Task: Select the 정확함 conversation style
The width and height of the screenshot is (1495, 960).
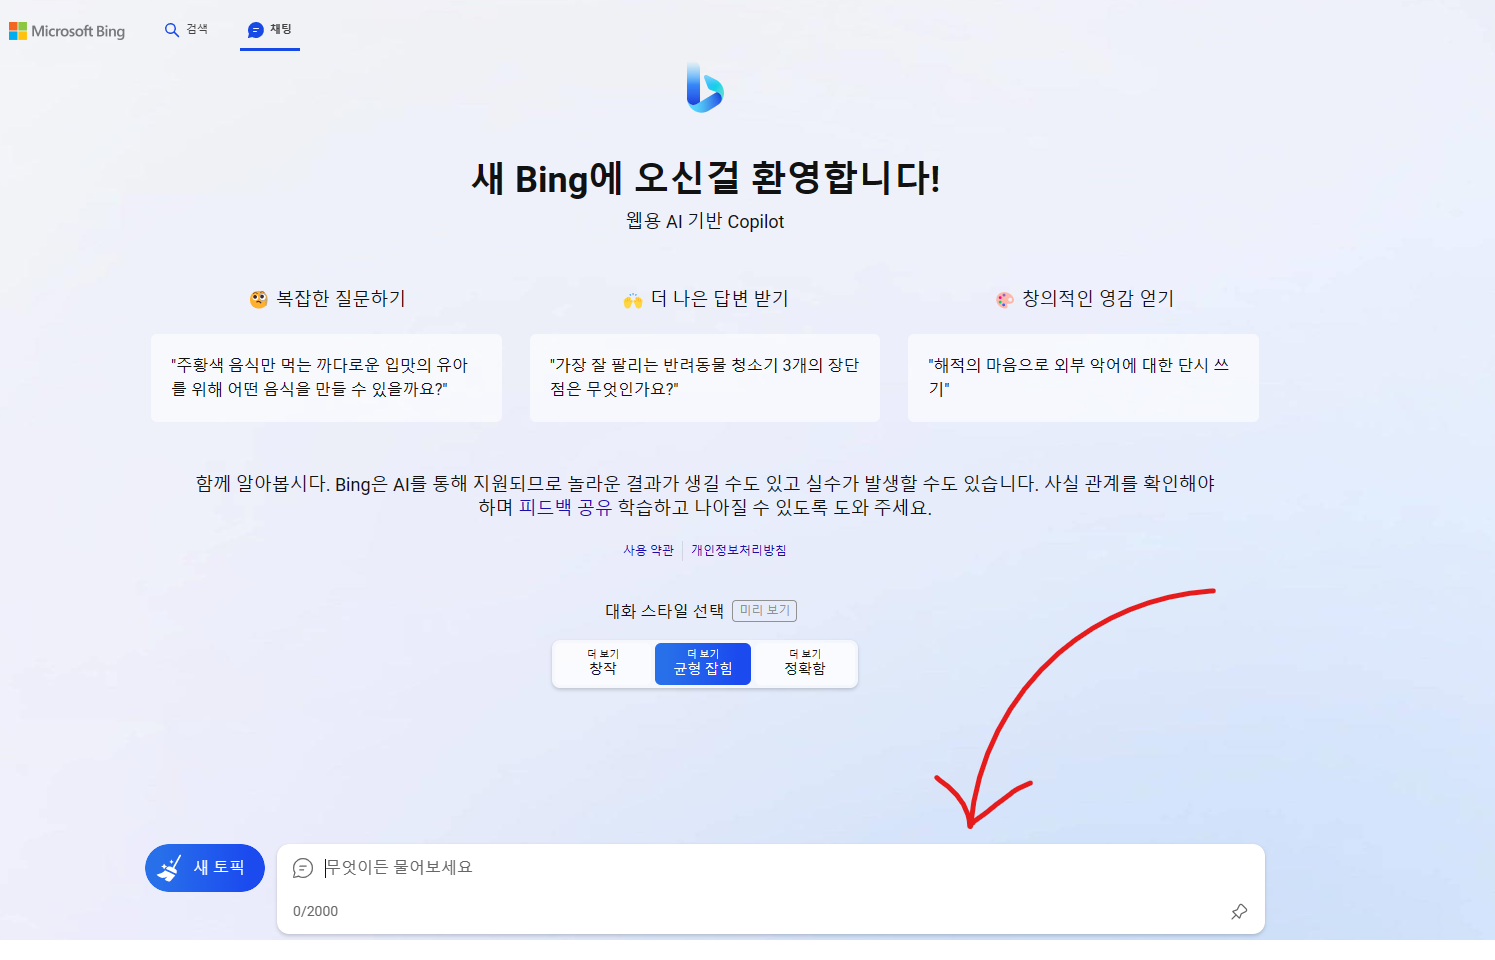Action: [805, 664]
